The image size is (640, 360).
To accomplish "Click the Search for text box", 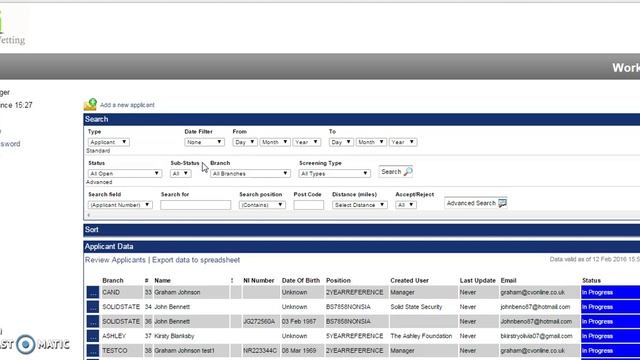I will (196, 205).
